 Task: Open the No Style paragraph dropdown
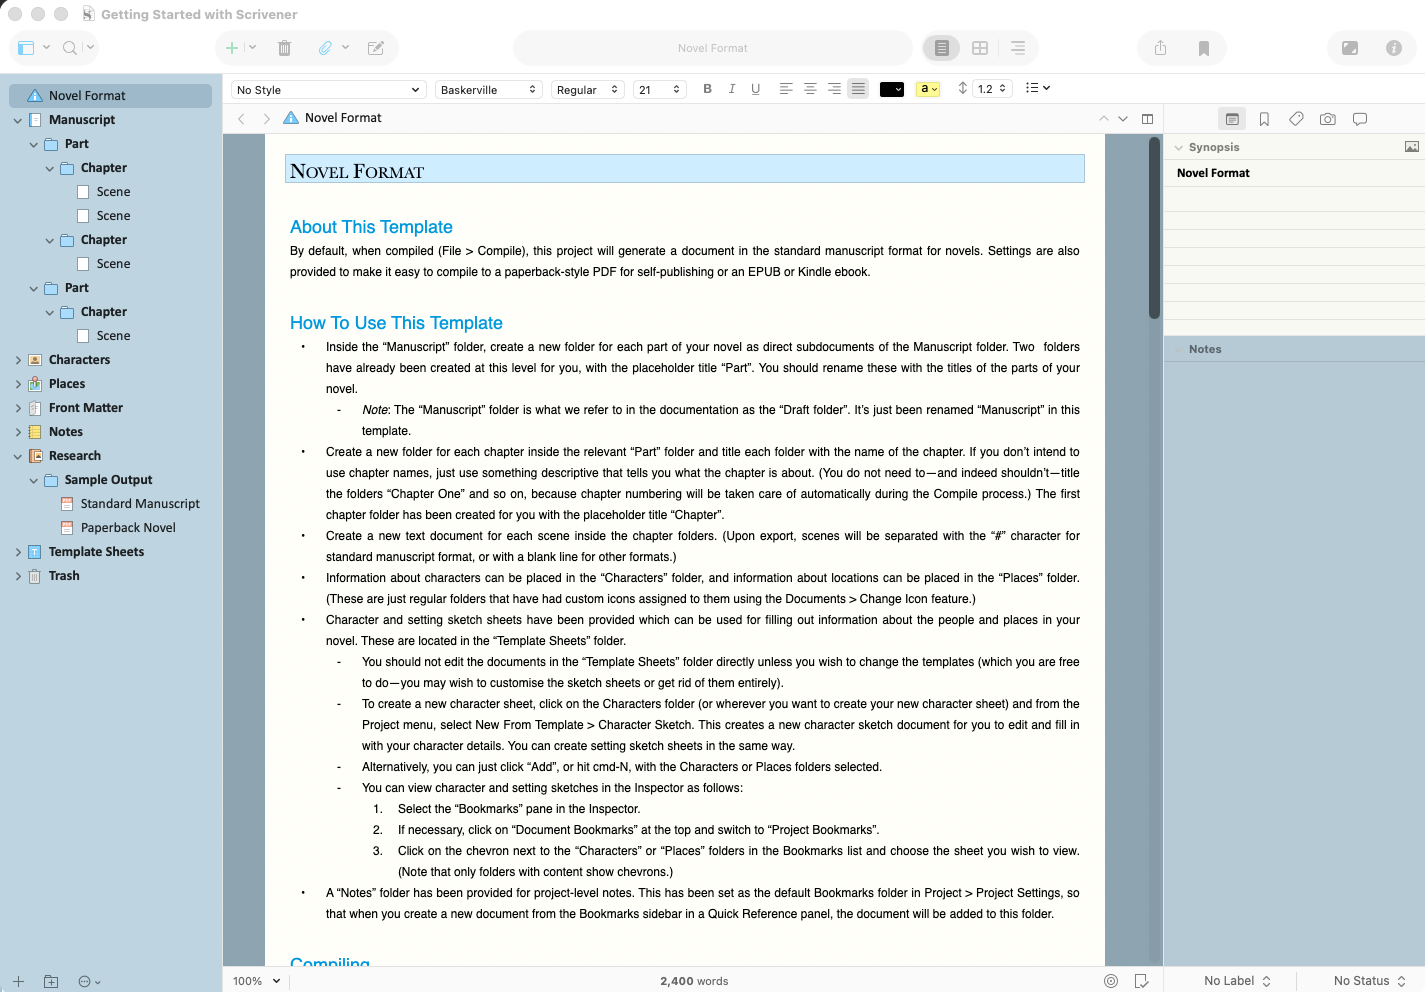pos(328,90)
